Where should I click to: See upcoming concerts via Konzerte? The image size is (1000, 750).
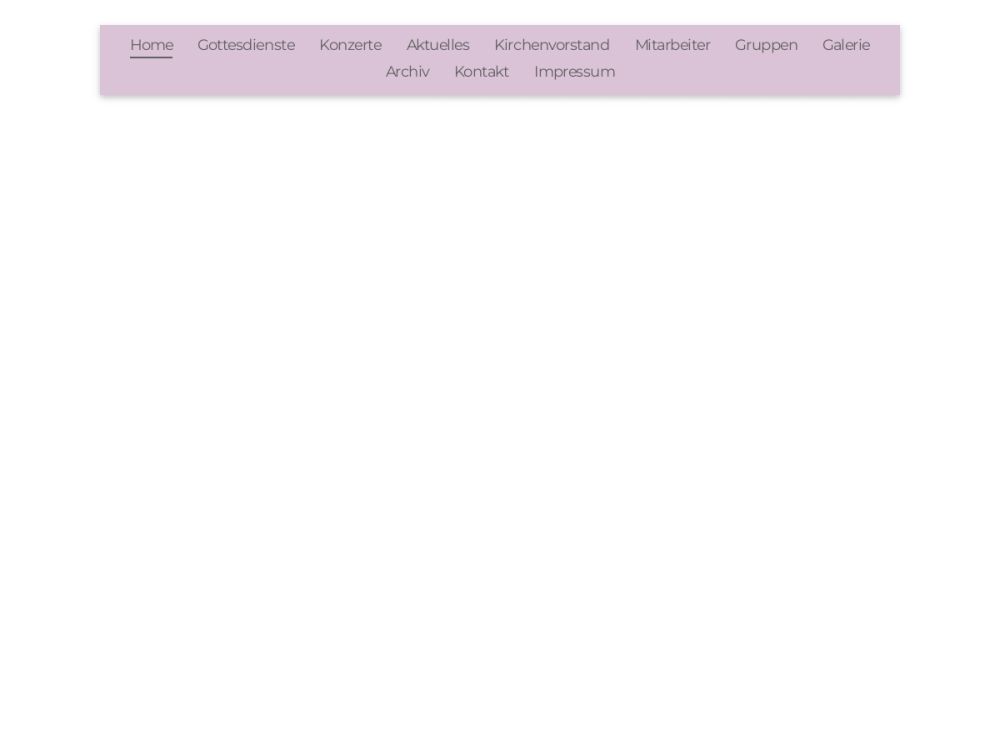click(x=350, y=45)
